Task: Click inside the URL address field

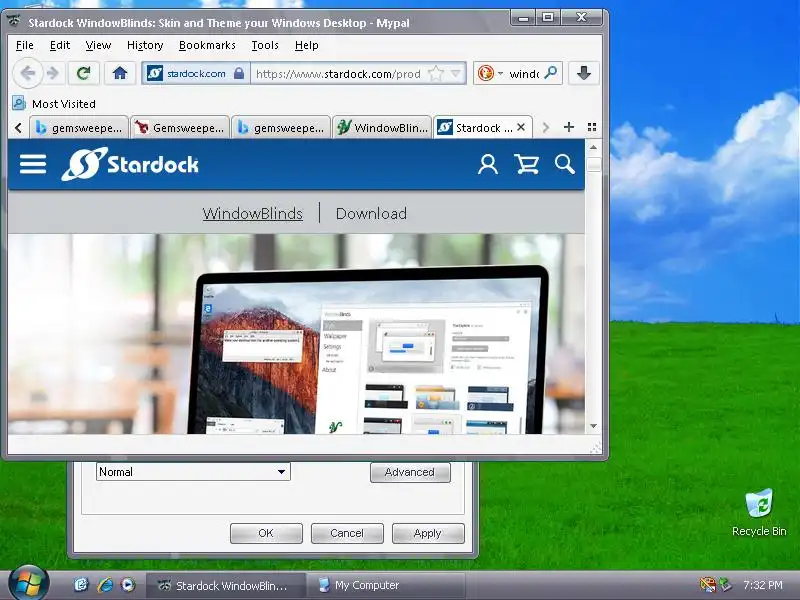Action: [338, 73]
